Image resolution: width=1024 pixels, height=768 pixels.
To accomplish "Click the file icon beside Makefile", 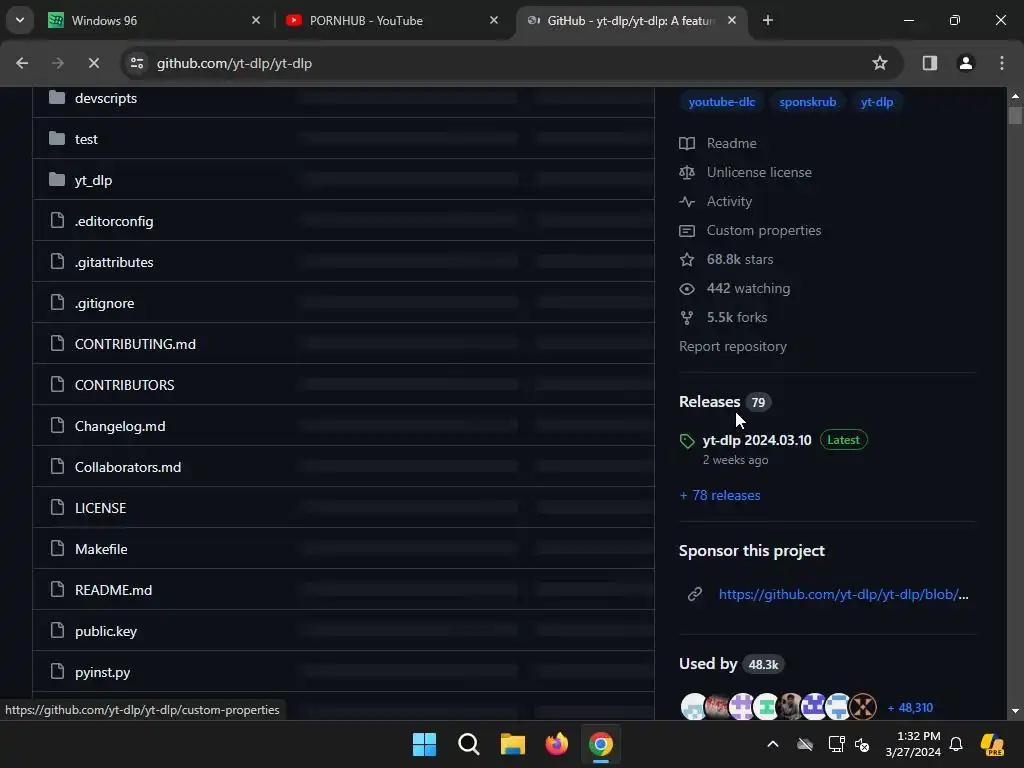I will click(57, 548).
